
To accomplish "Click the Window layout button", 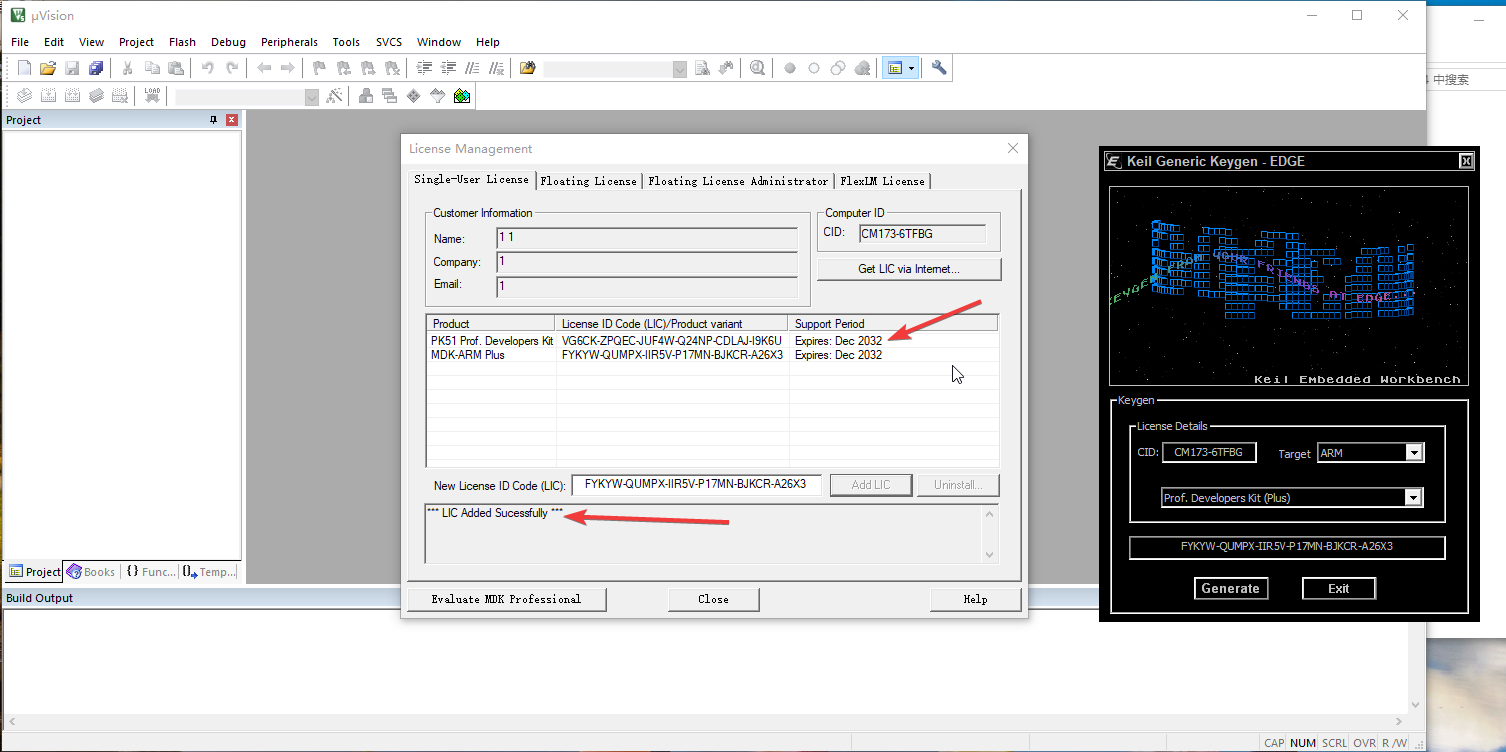I will pos(895,68).
